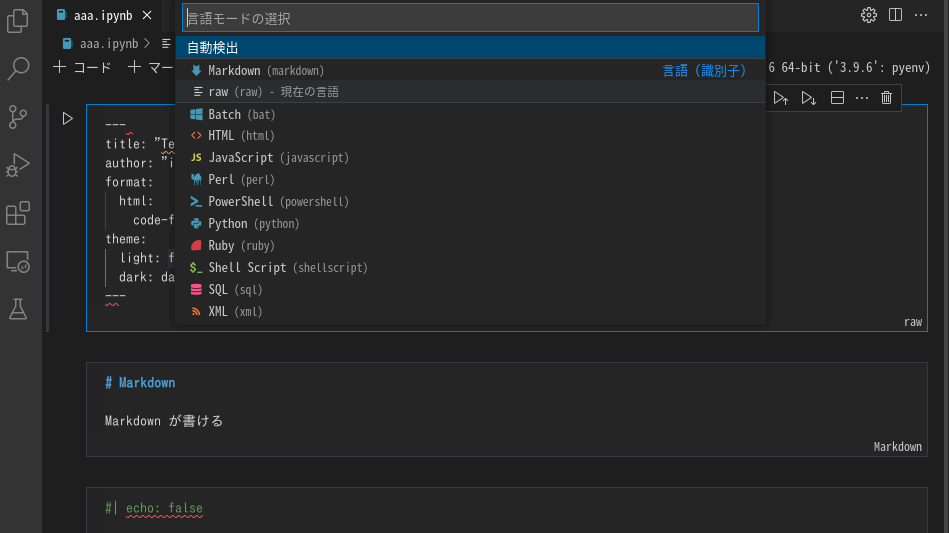Add a new code cell
This screenshot has width=949, height=533.
(x=82, y=67)
